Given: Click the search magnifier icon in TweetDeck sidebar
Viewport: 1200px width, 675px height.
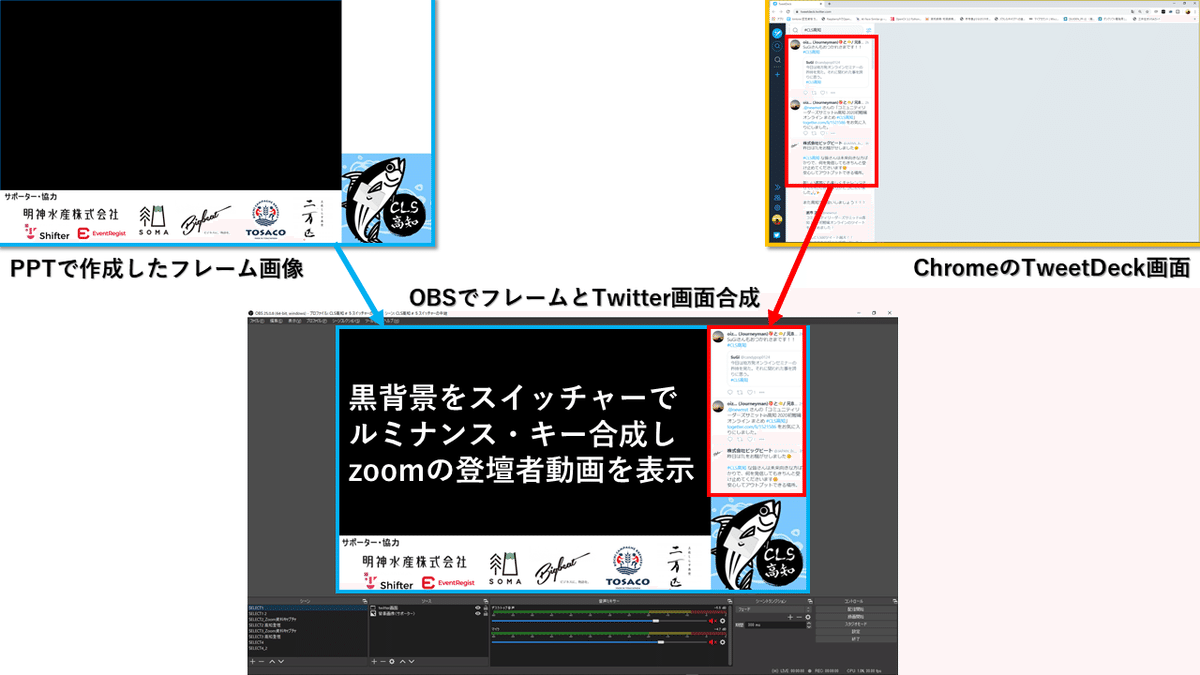Looking at the screenshot, I should pyautogui.click(x=778, y=60).
